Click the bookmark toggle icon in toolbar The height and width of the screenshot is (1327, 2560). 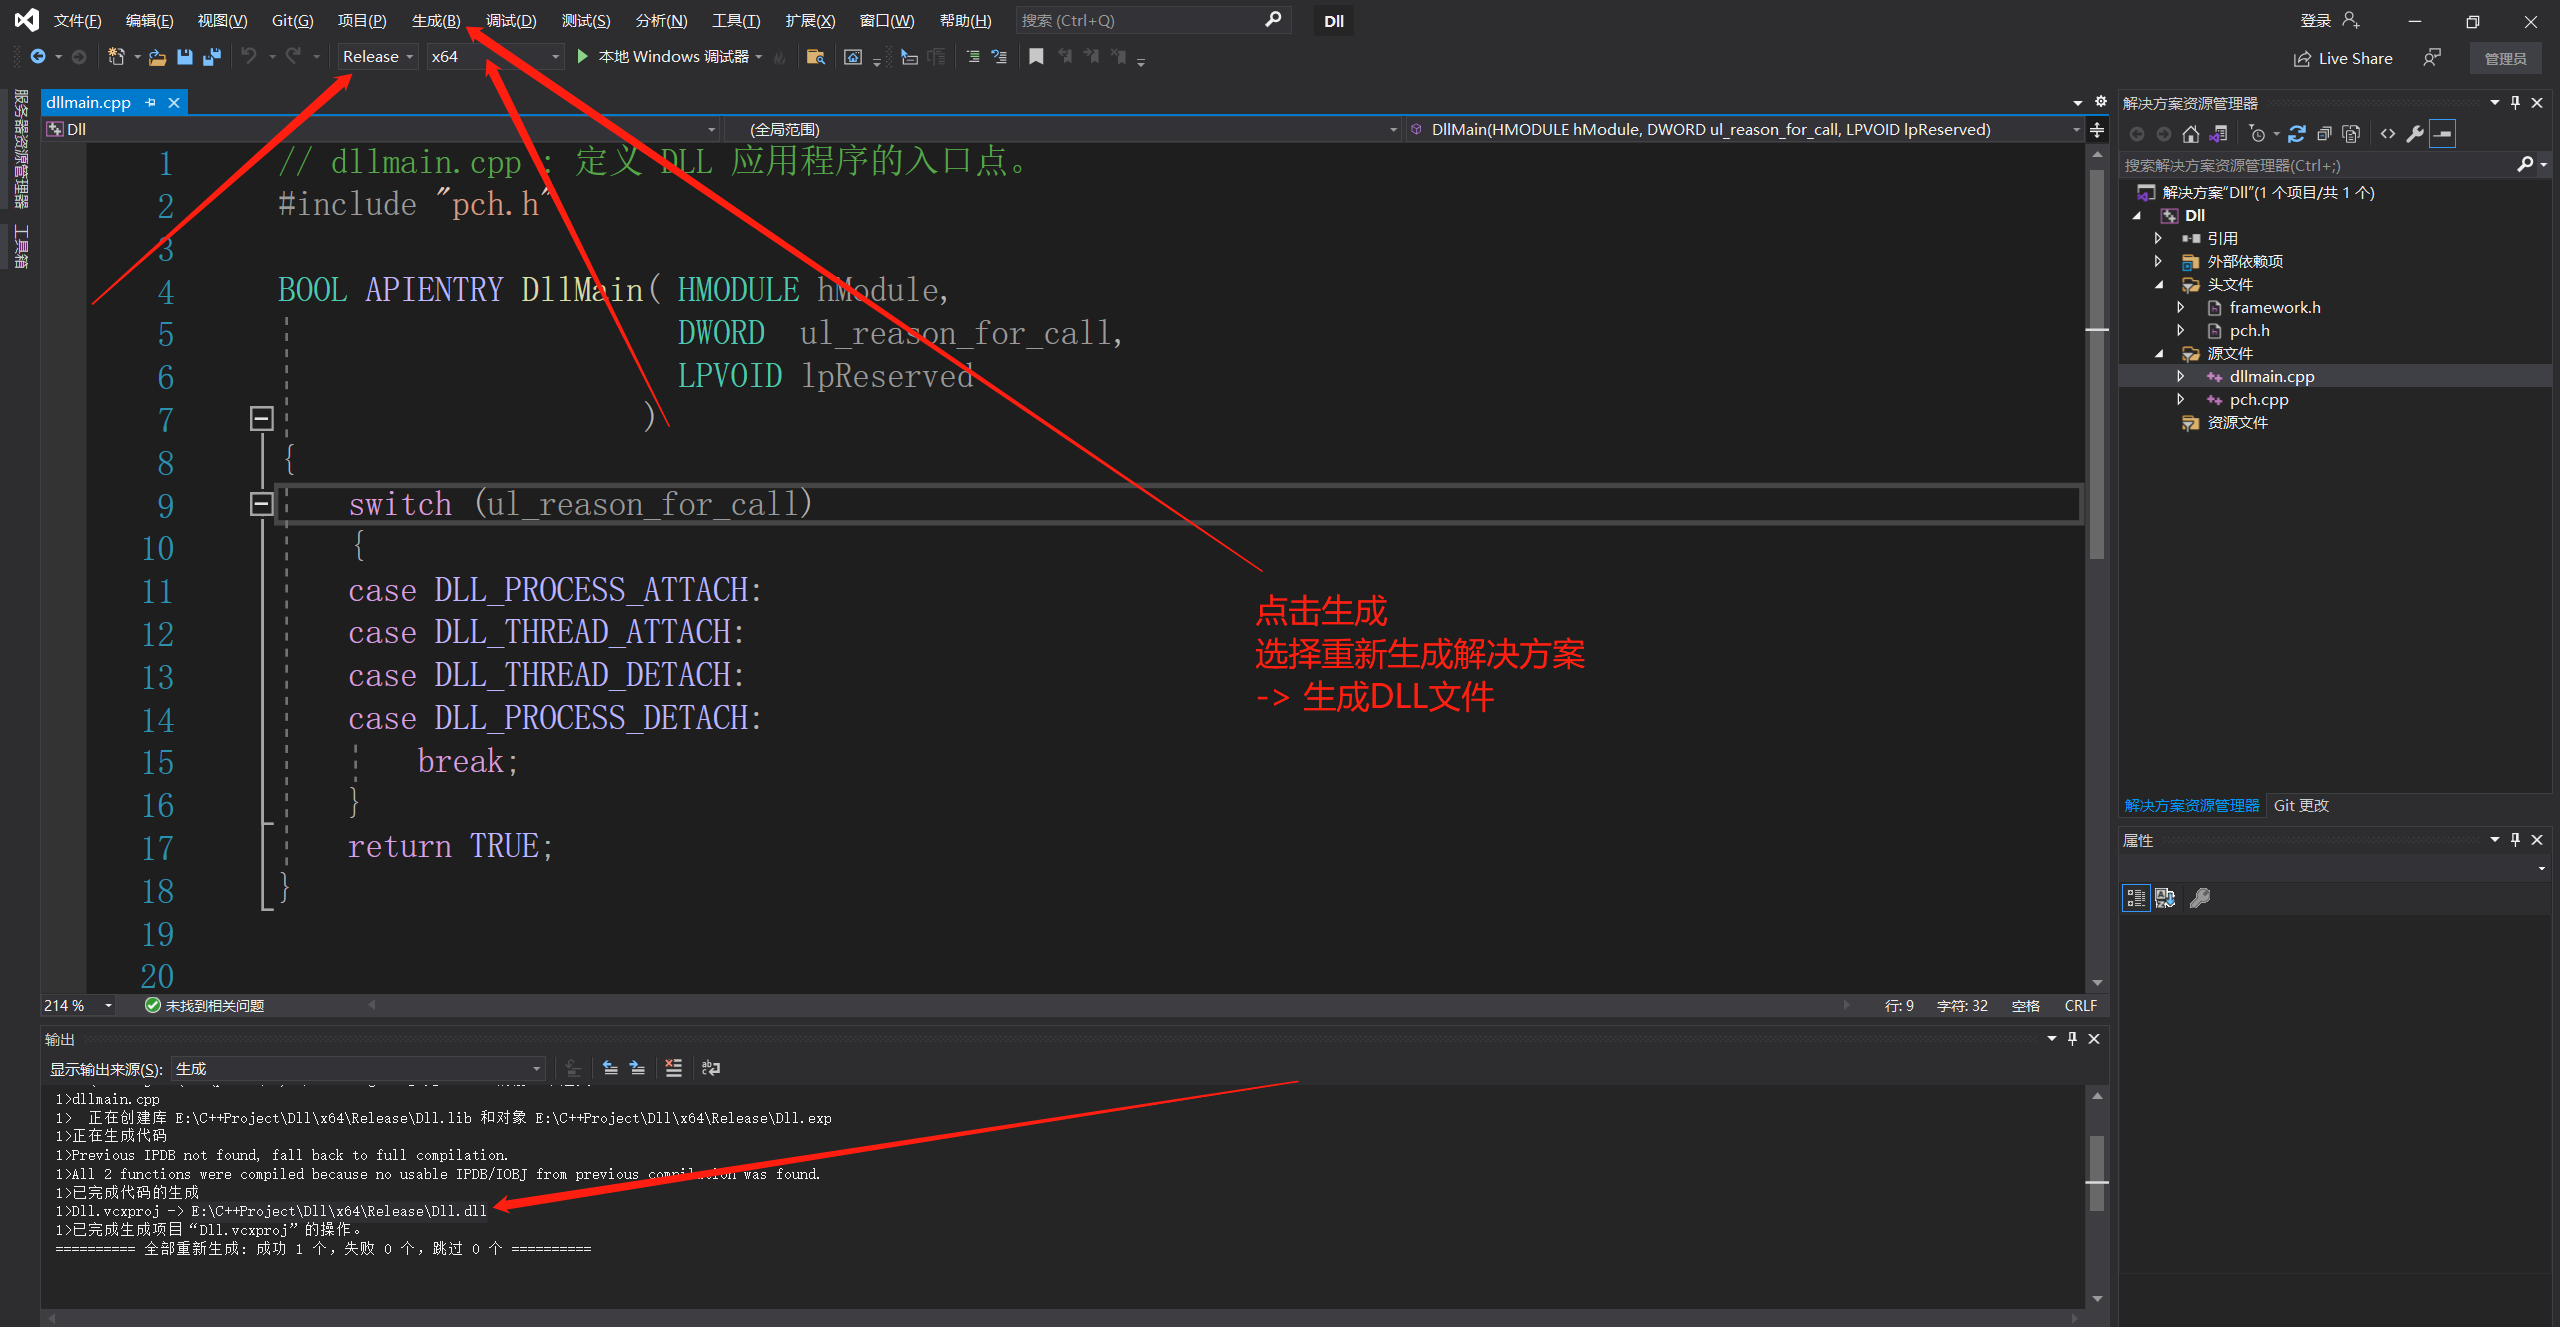[1036, 57]
